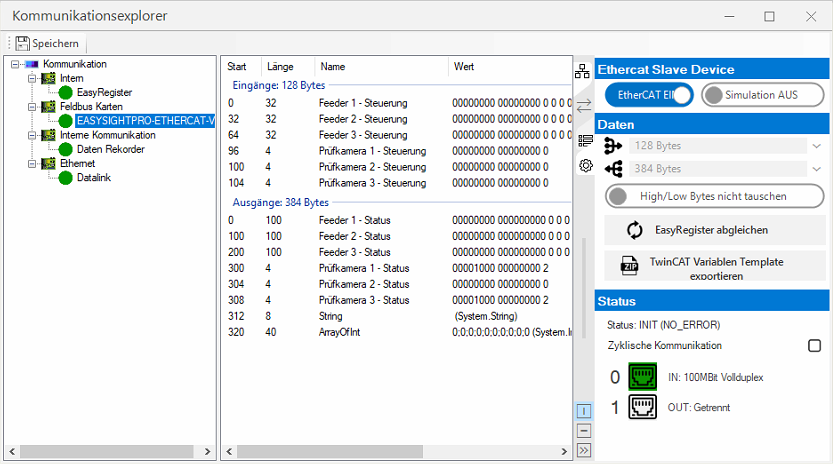Select Daten Rekorder in the tree
833x464 pixels.
click(110, 149)
